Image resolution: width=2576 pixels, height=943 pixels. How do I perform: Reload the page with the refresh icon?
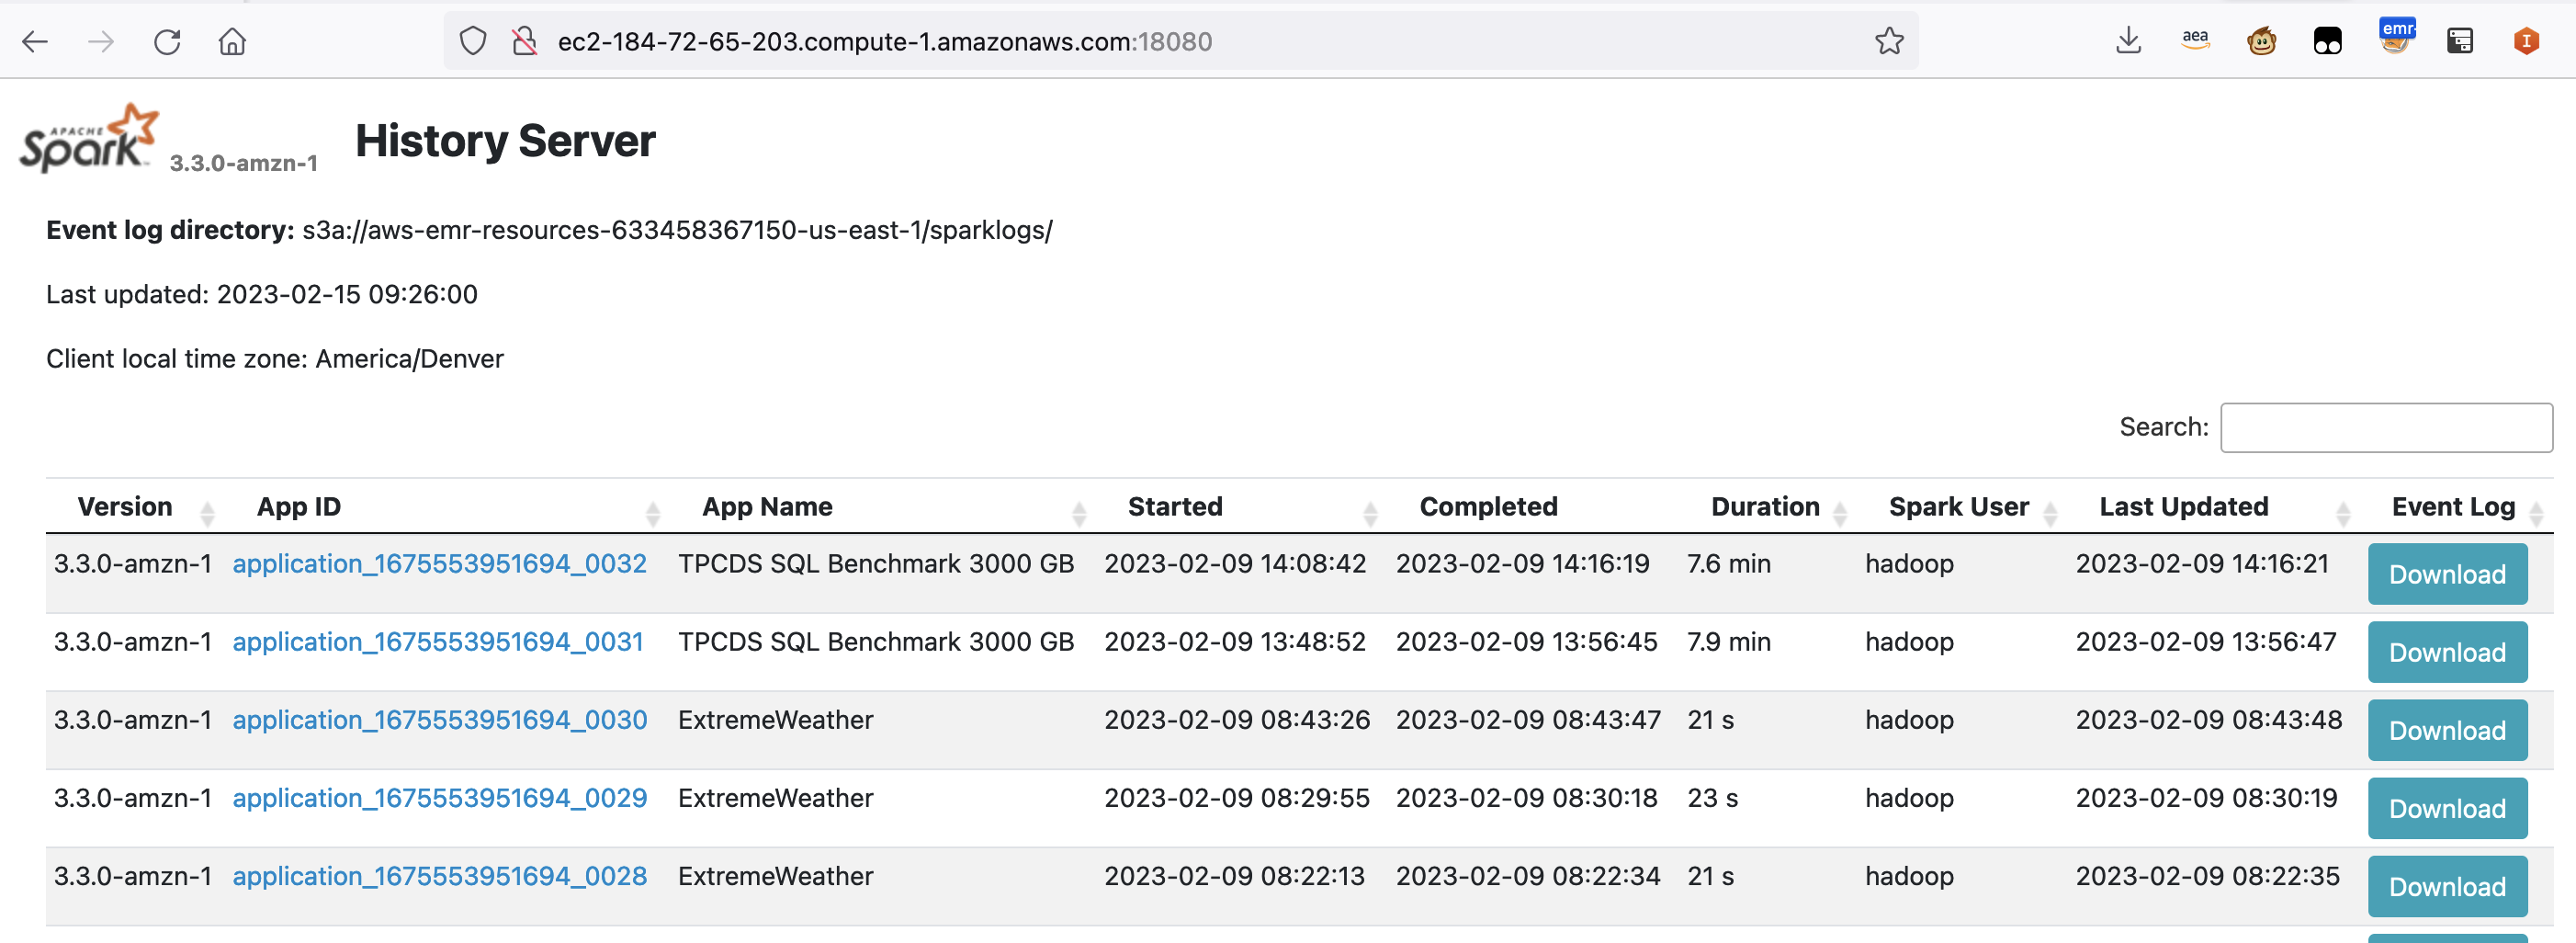(x=167, y=41)
